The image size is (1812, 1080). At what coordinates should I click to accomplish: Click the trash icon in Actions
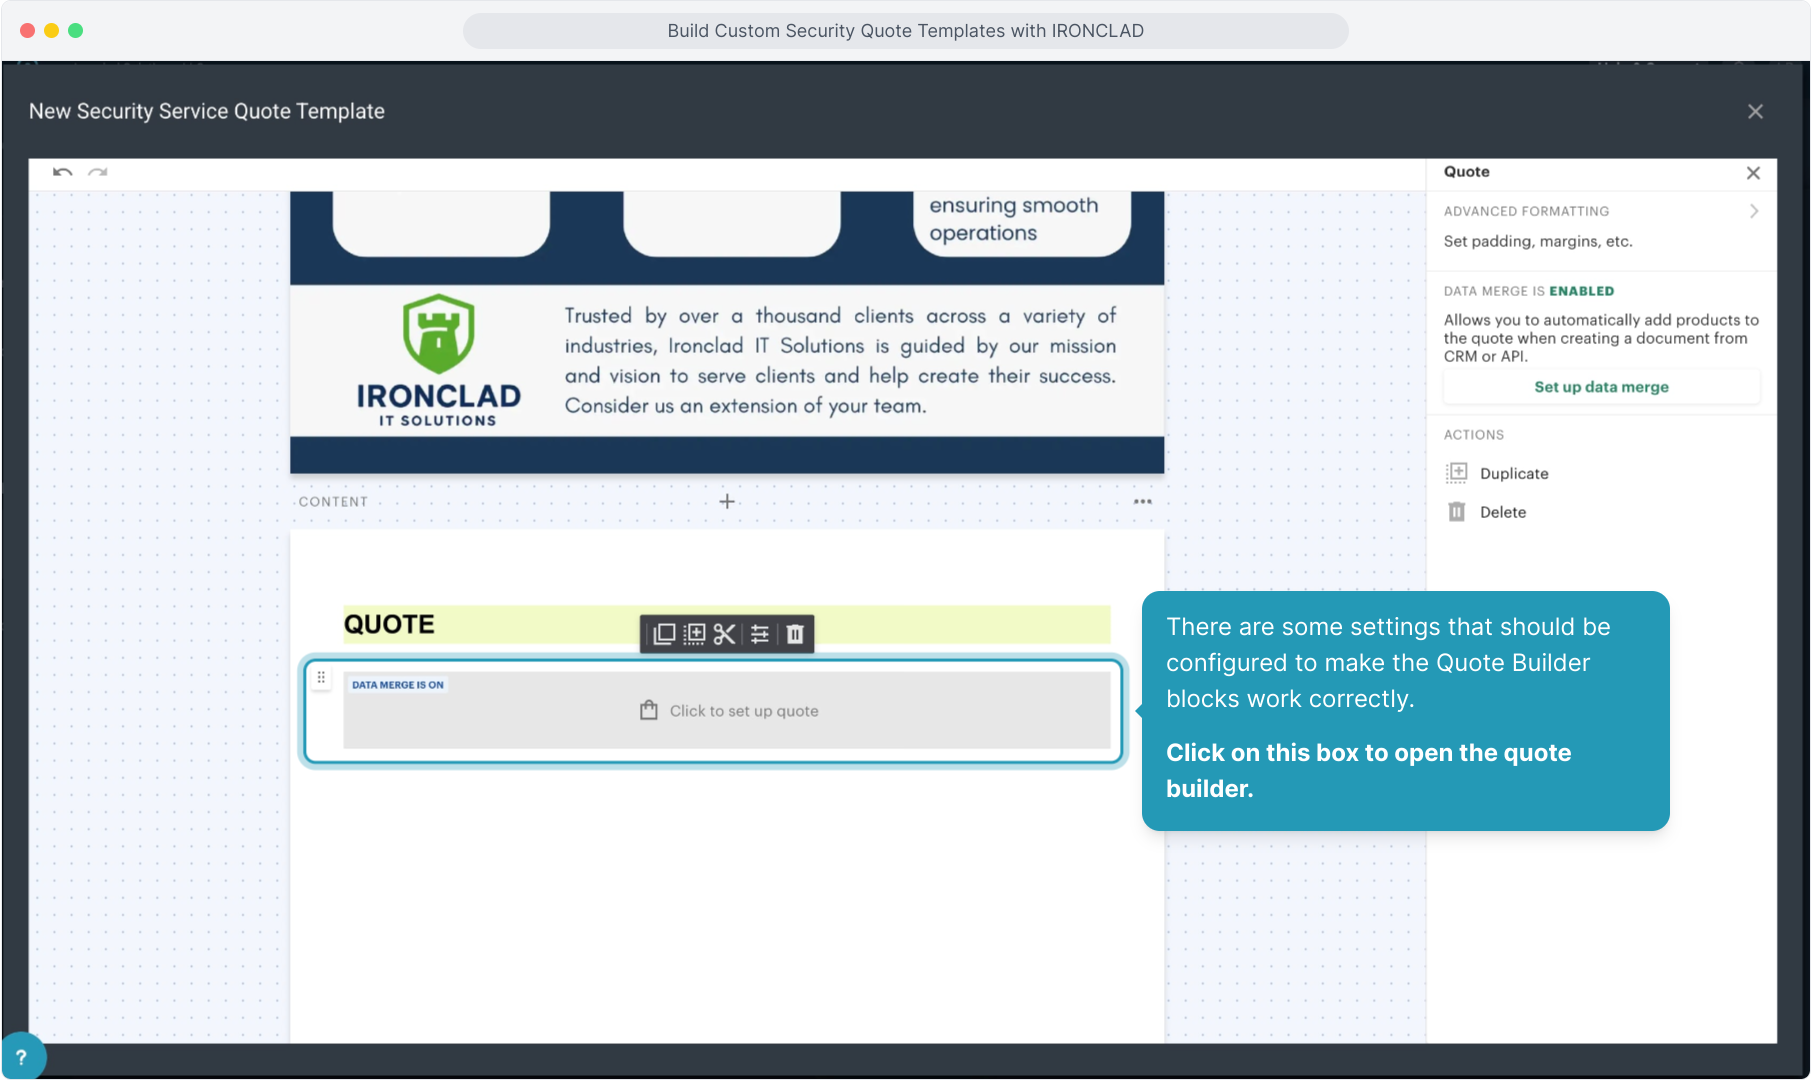1457,512
